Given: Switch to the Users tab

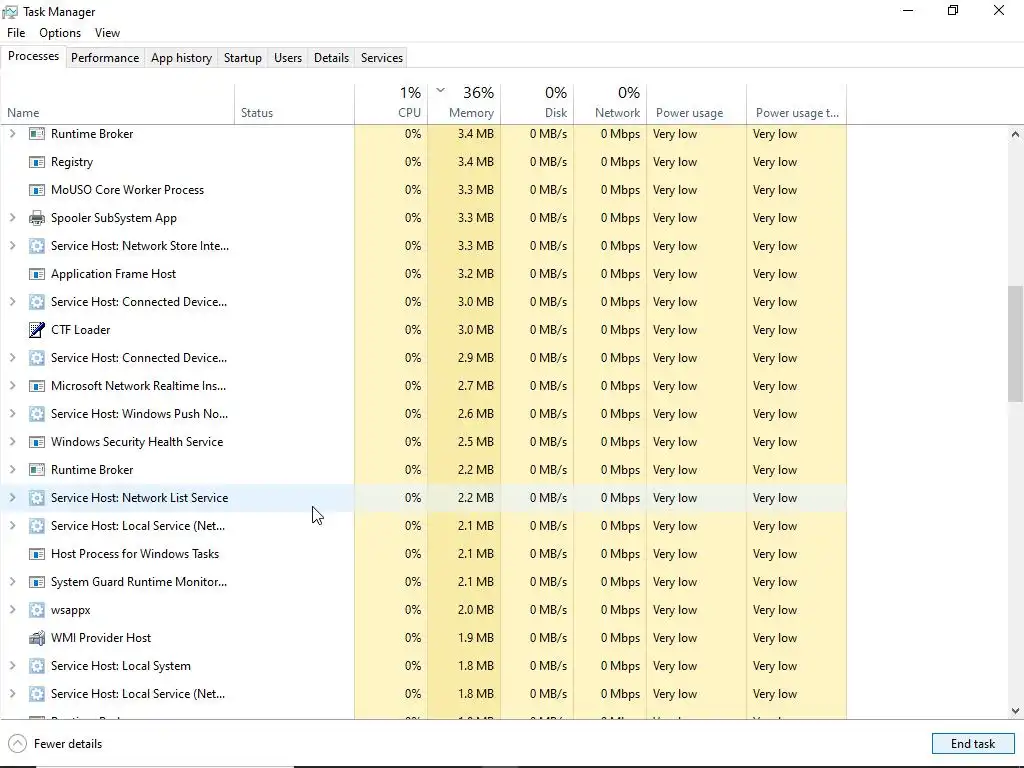Looking at the screenshot, I should pos(288,57).
